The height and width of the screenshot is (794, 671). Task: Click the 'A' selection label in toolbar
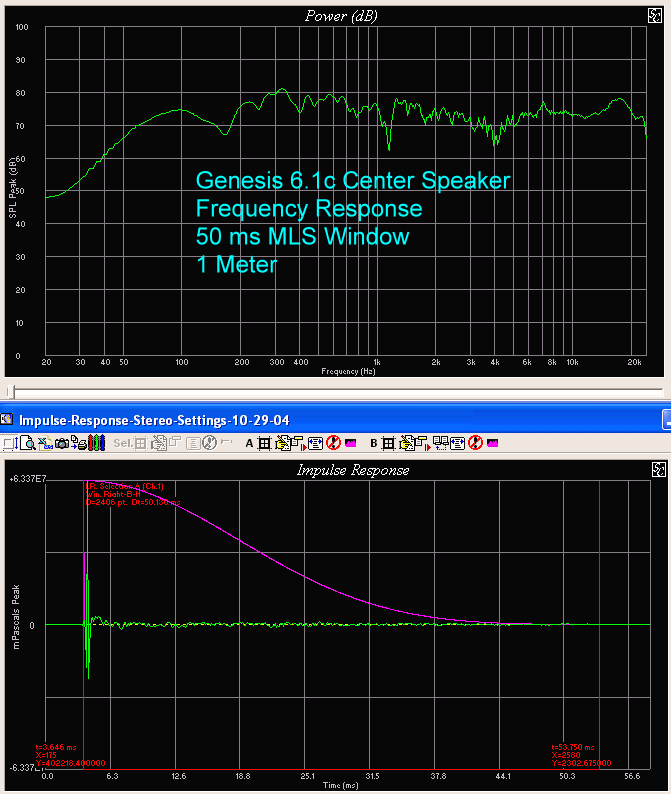pos(249,444)
